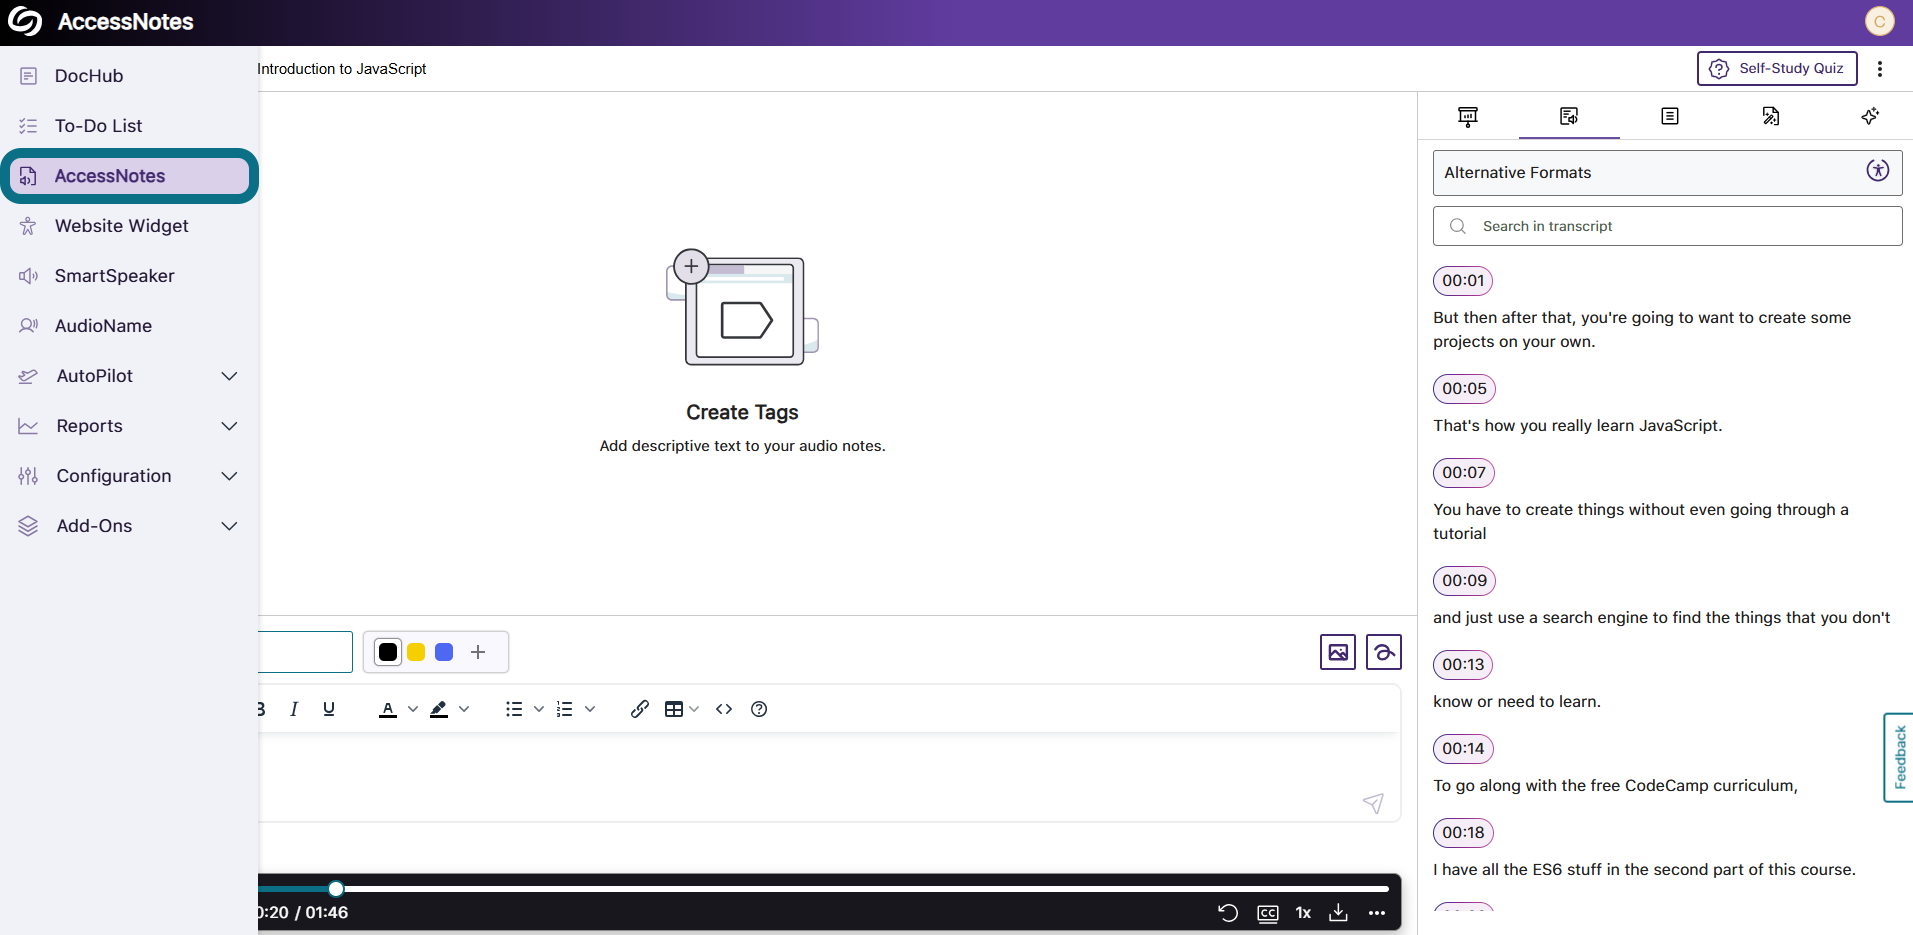Open the table insert icon
The width and height of the screenshot is (1913, 935).
coord(674,709)
